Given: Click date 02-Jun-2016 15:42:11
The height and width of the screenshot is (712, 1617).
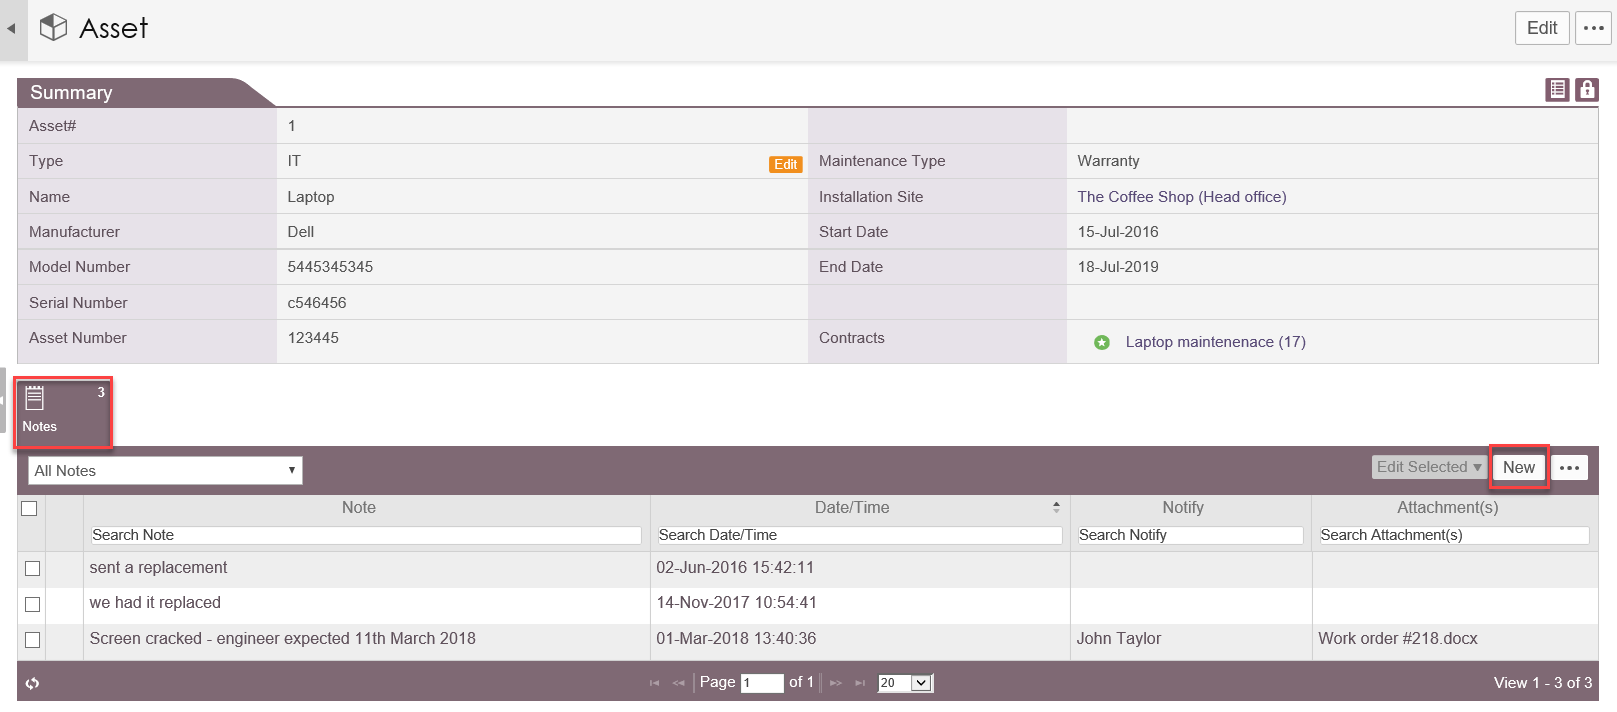Looking at the screenshot, I should (735, 568).
